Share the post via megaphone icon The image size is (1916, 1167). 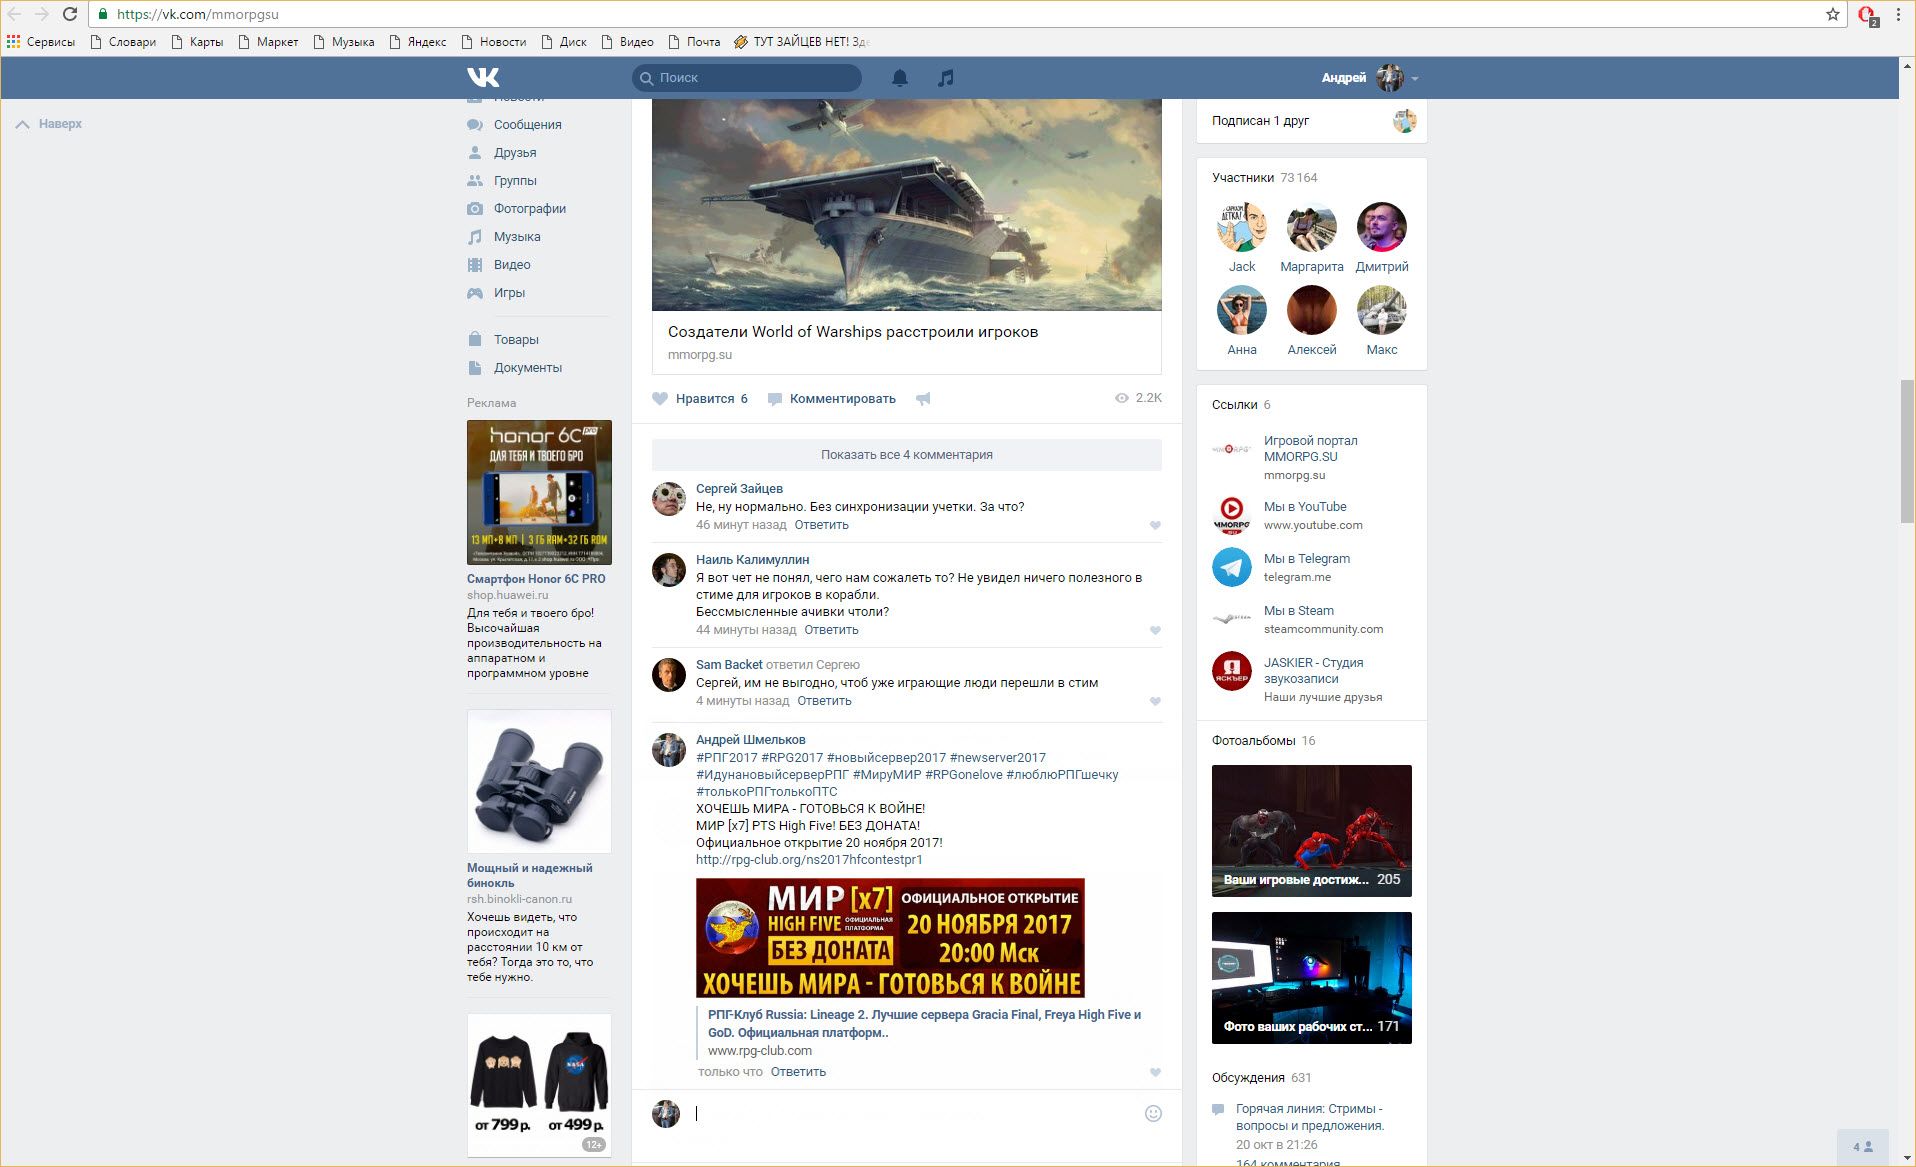coord(923,398)
